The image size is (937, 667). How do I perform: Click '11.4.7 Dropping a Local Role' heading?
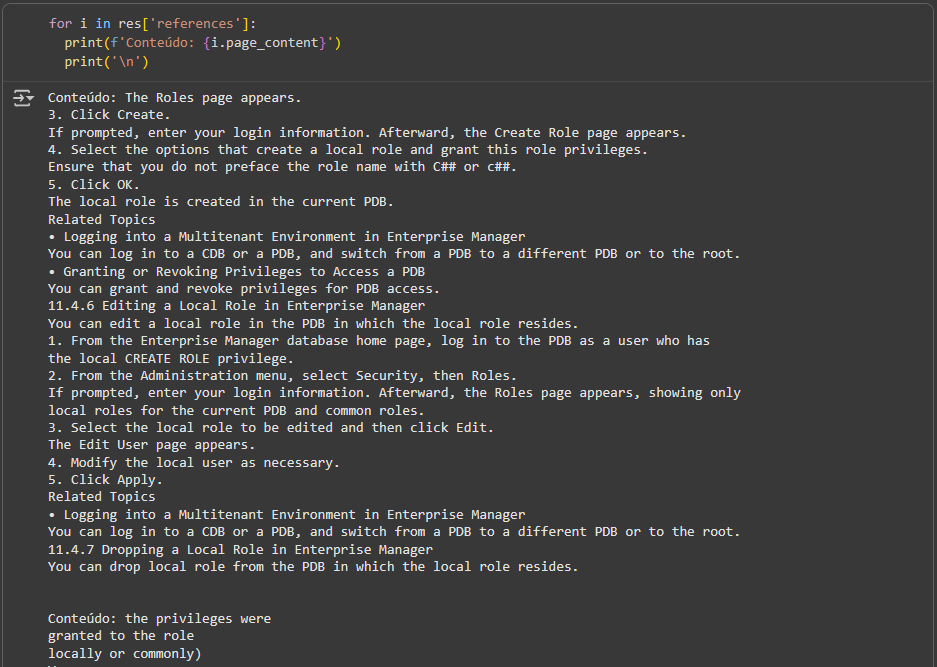pos(240,549)
